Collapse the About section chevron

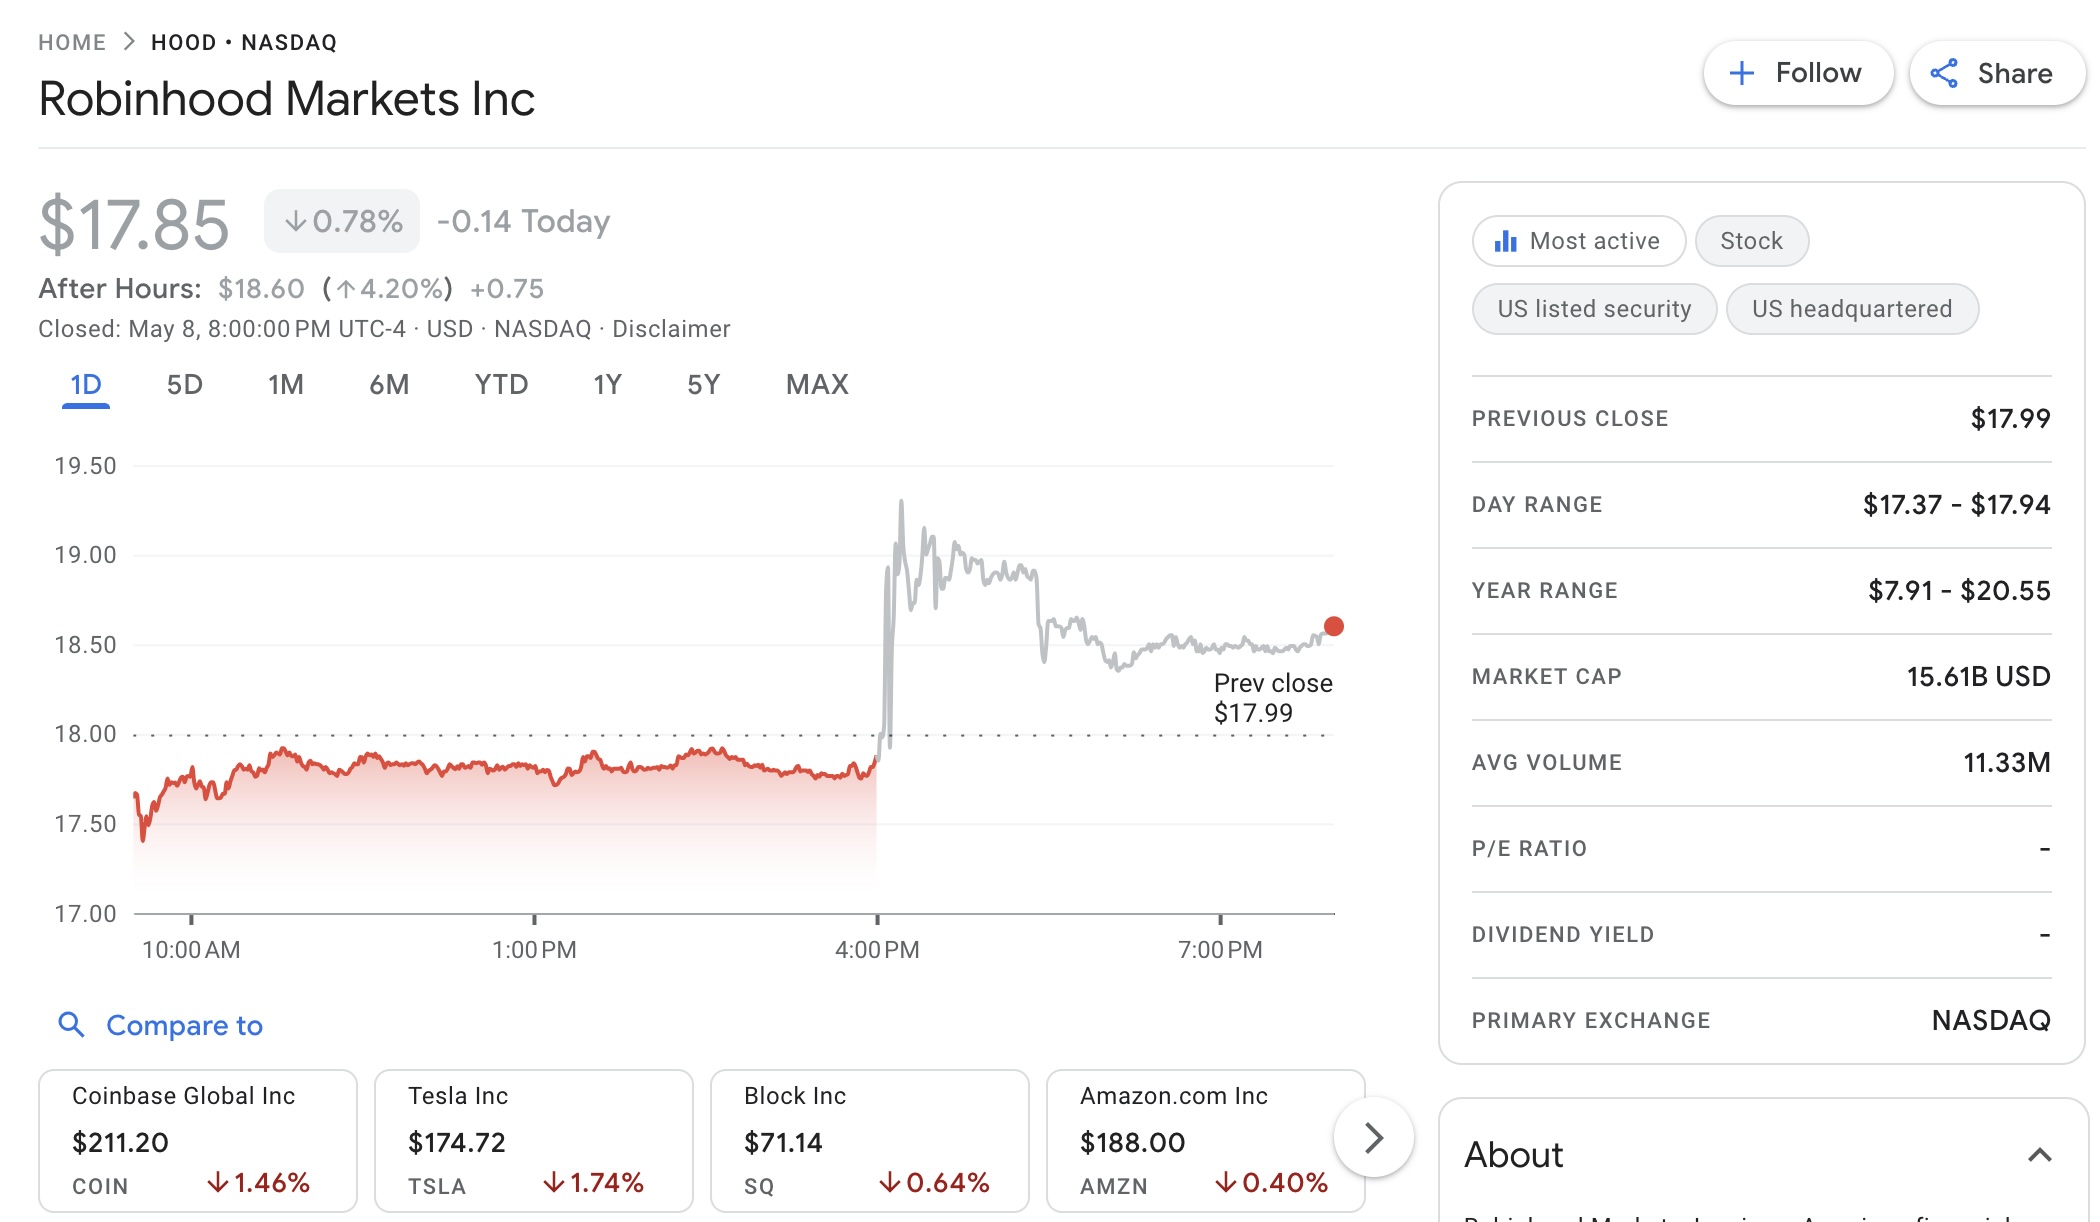coord(2040,1155)
